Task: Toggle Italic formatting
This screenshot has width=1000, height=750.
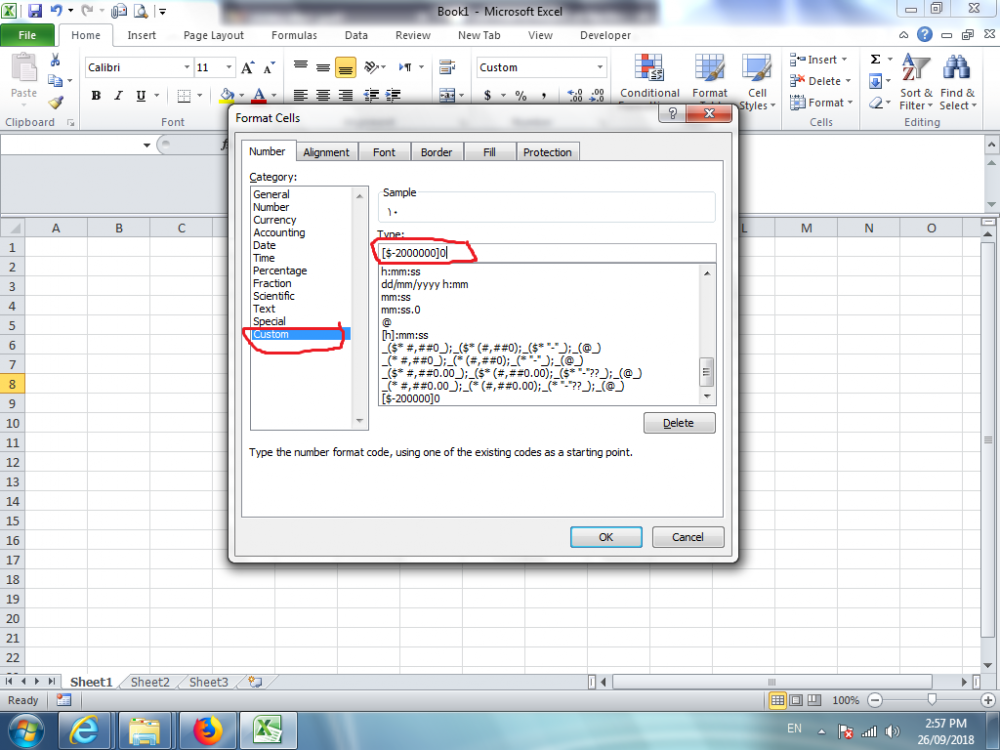Action: coord(118,96)
